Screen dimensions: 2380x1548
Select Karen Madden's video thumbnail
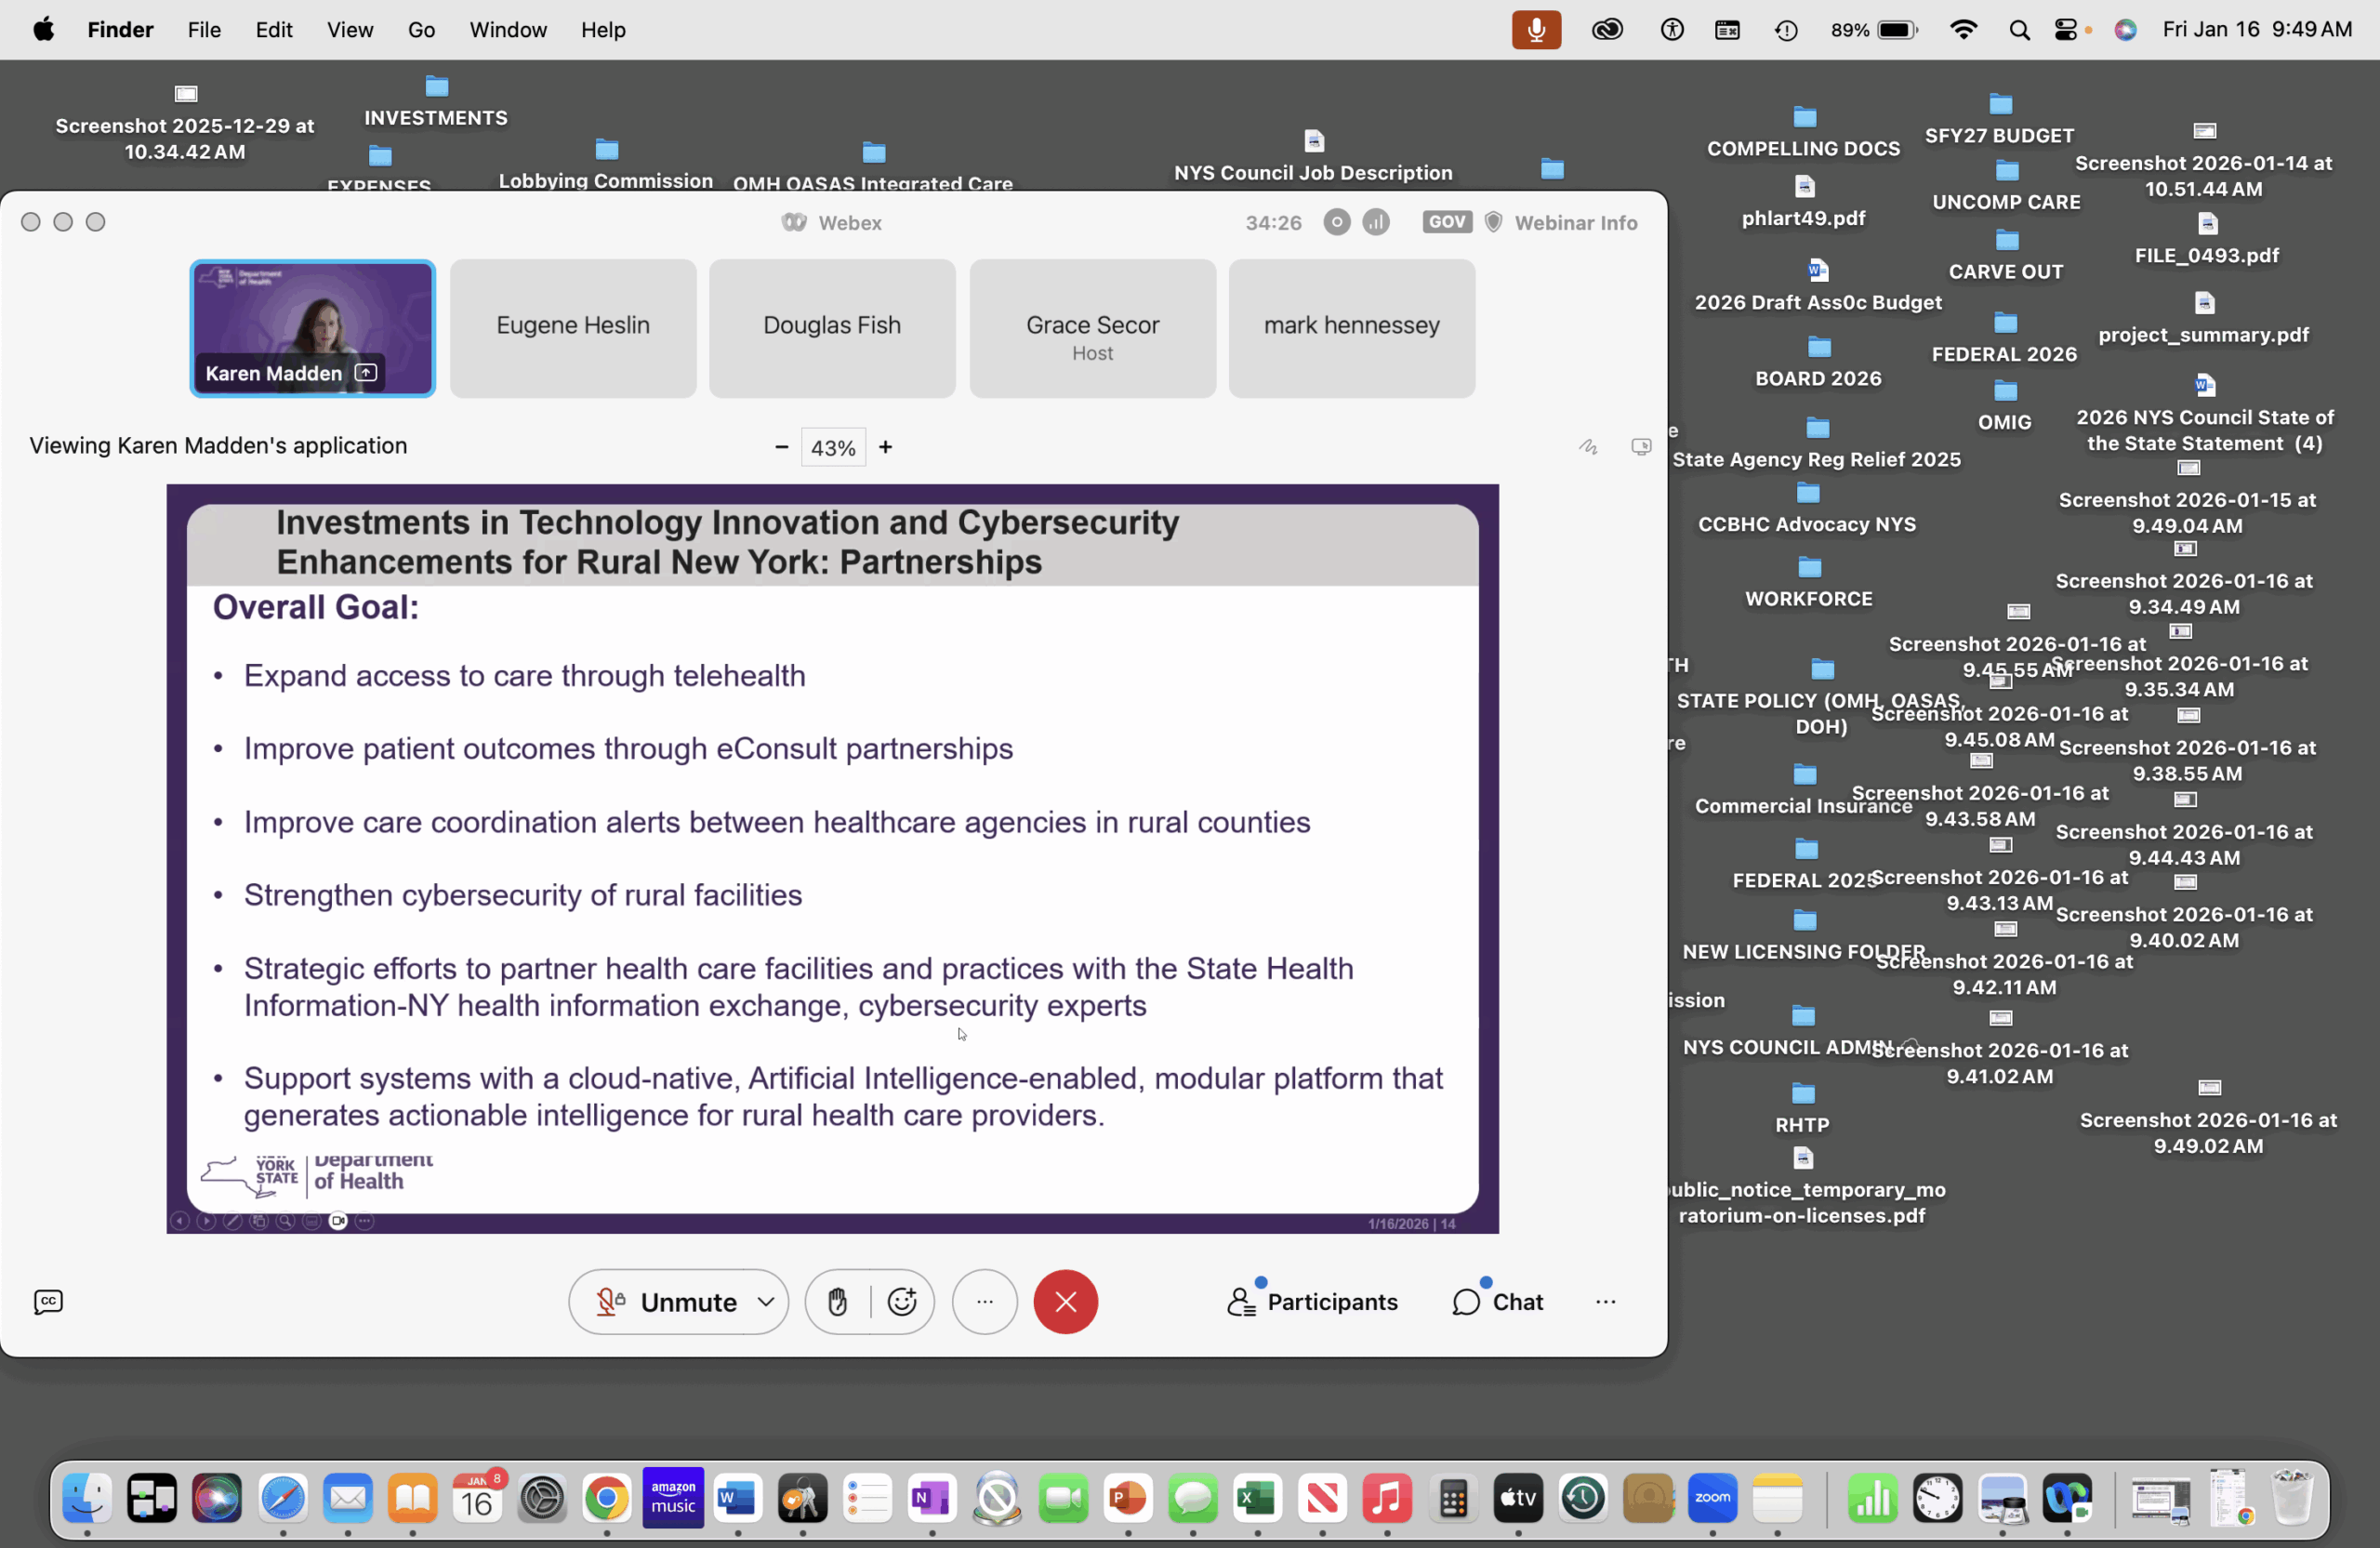(x=313, y=328)
